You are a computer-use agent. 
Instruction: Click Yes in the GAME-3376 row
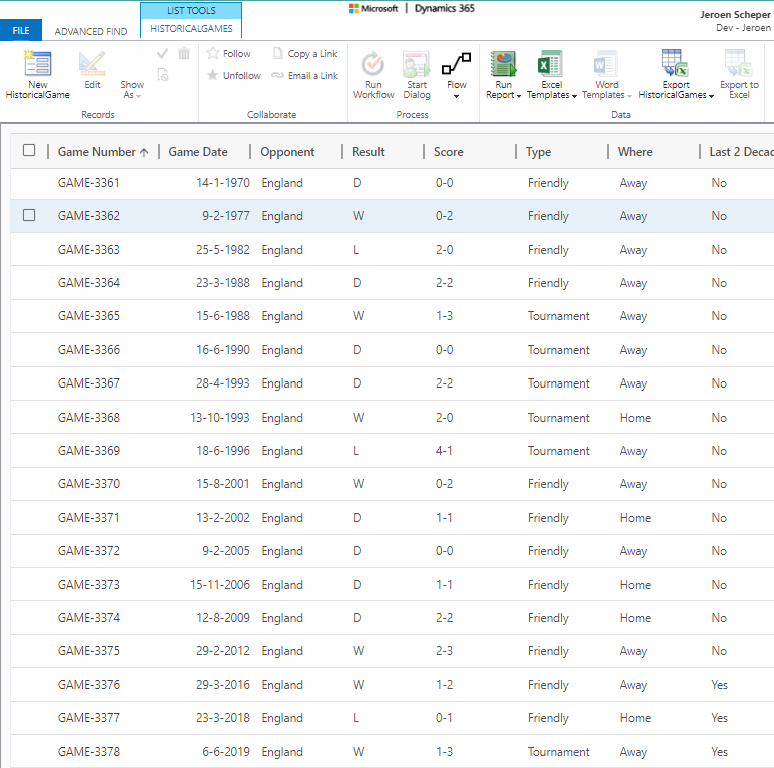coord(719,685)
